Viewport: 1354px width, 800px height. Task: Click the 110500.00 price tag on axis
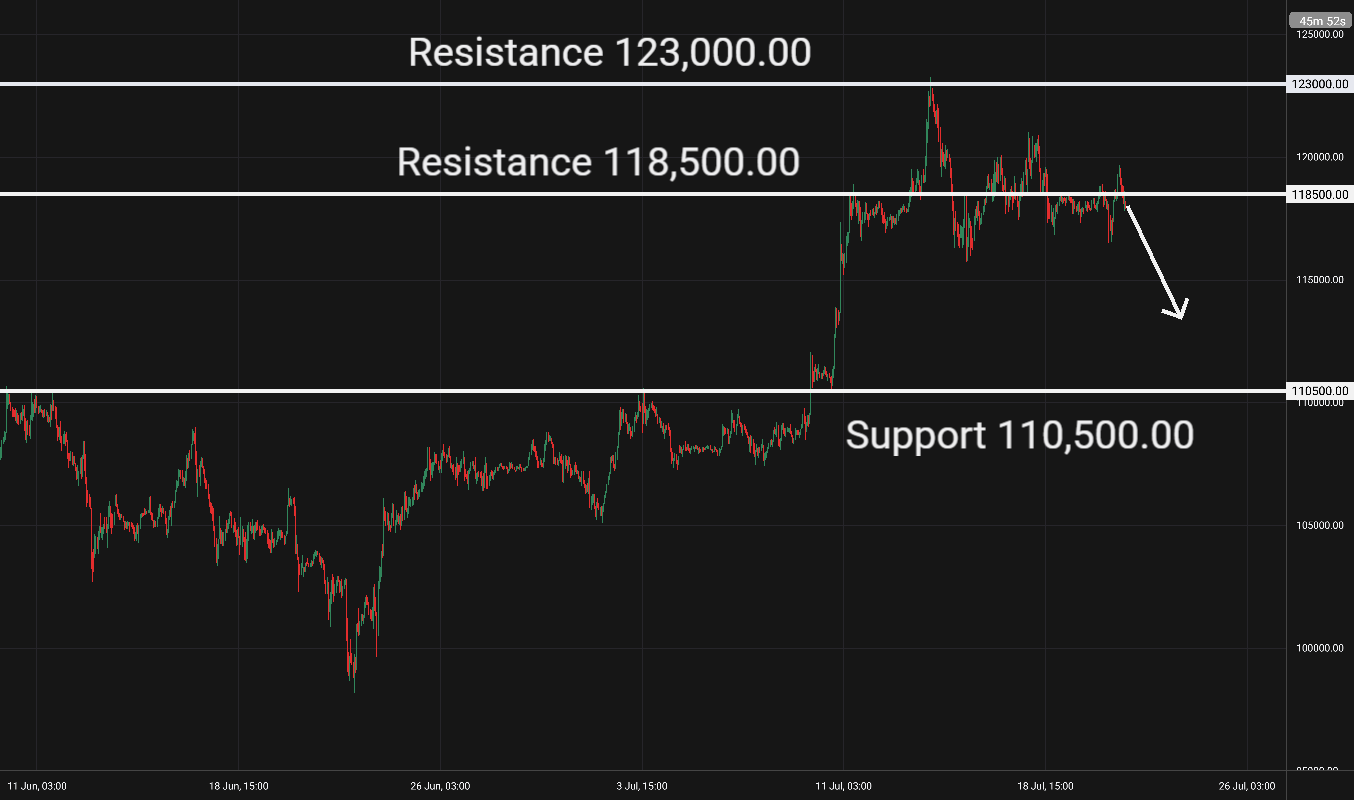tap(1319, 391)
